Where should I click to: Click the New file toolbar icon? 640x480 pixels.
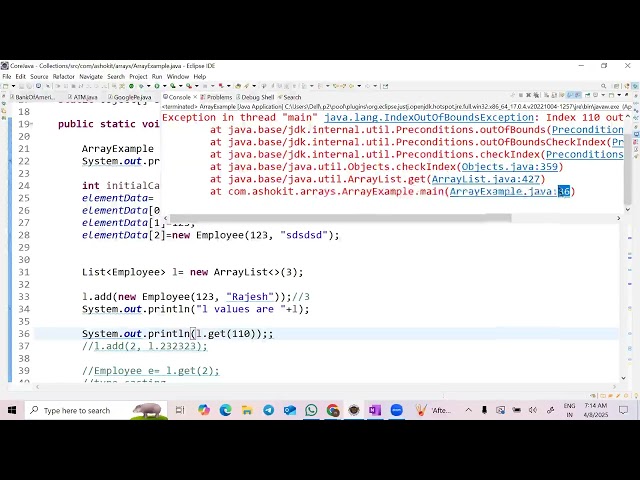[5, 86]
